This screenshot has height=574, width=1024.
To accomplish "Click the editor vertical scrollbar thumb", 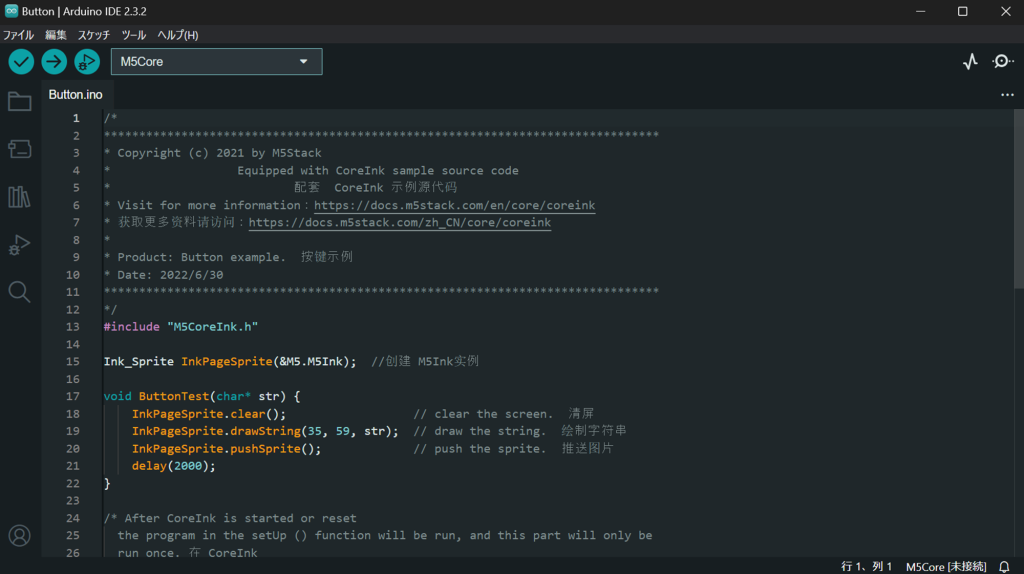I will [1019, 199].
